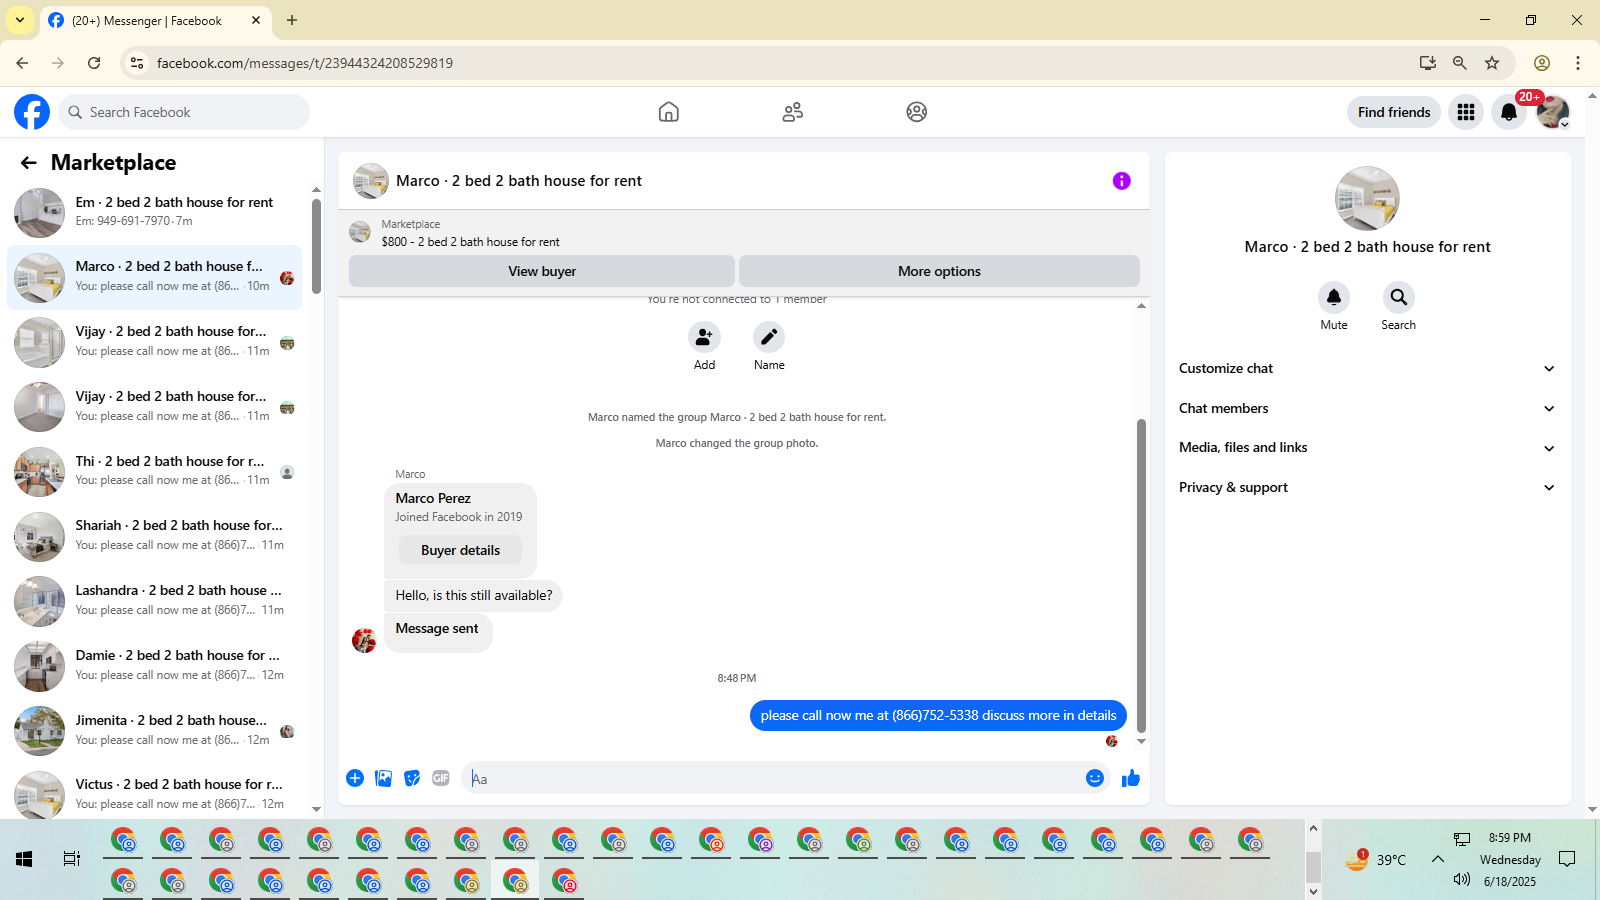This screenshot has width=1600, height=900.
Task: Expand Media, files and links section
Action: 1367,448
